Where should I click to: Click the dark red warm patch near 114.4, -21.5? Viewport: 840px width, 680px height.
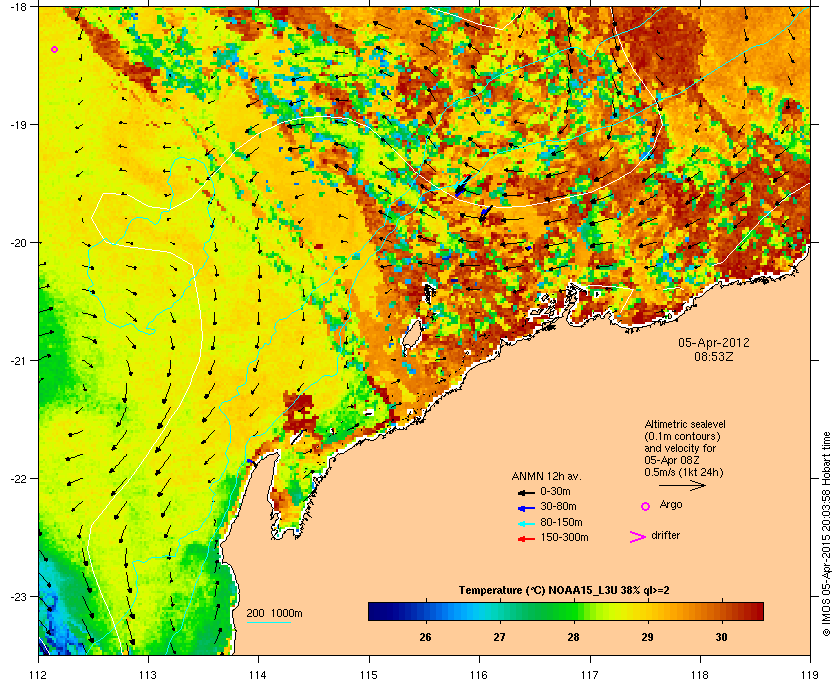click(300, 413)
